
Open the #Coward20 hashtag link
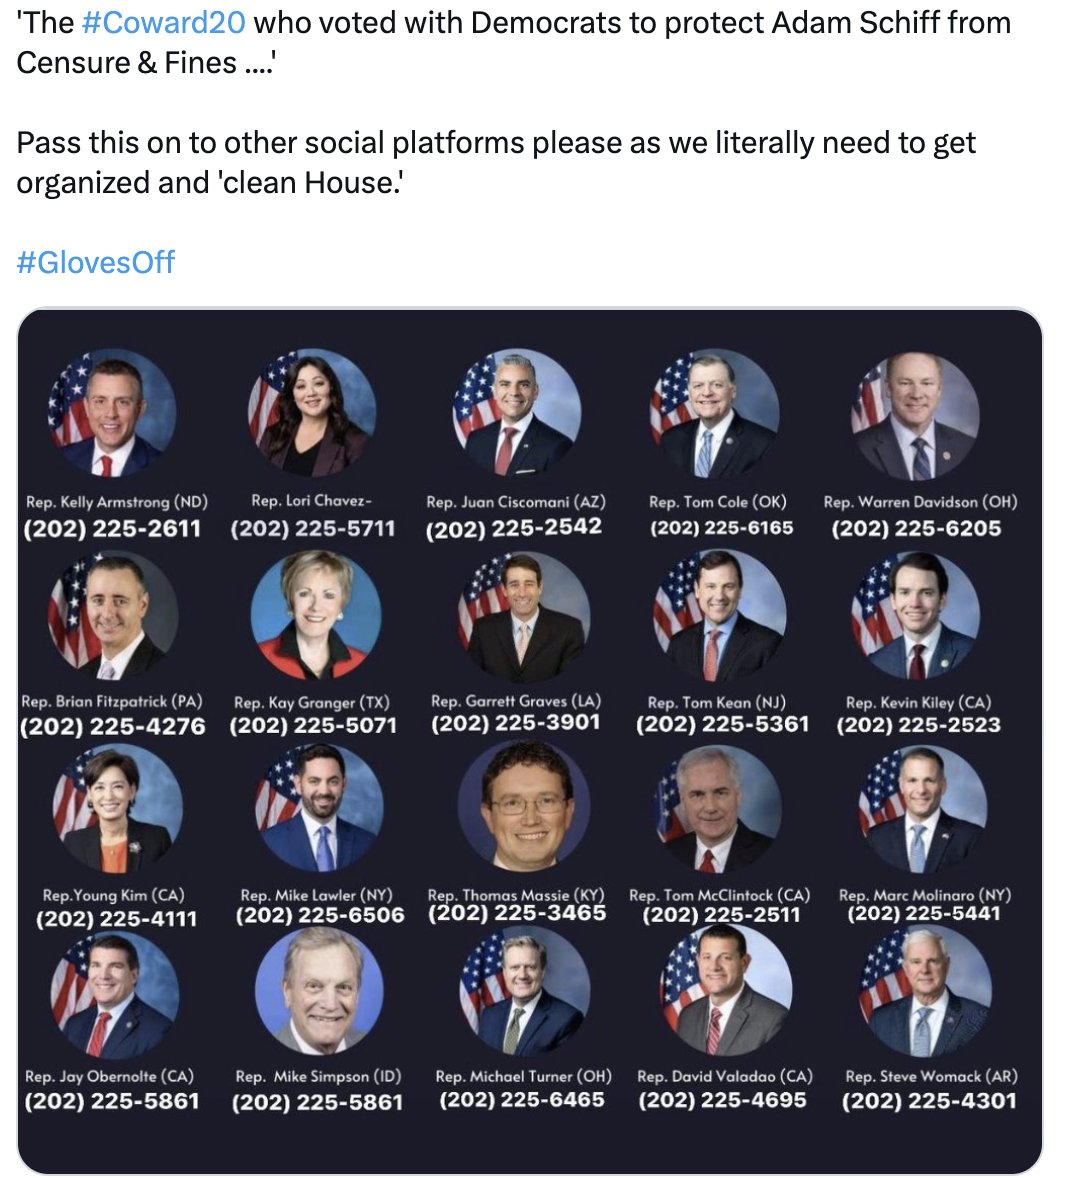pyautogui.click(x=163, y=22)
